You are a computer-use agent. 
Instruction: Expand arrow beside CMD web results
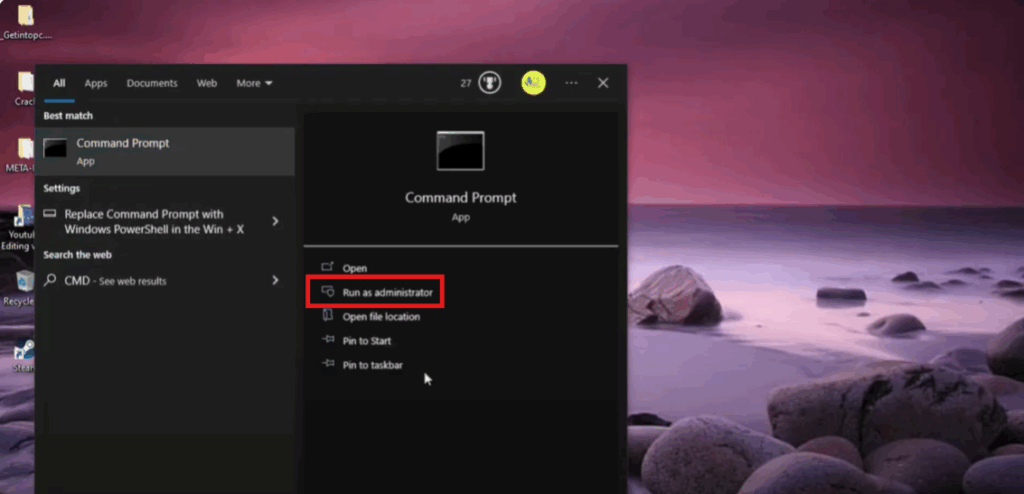(x=276, y=280)
